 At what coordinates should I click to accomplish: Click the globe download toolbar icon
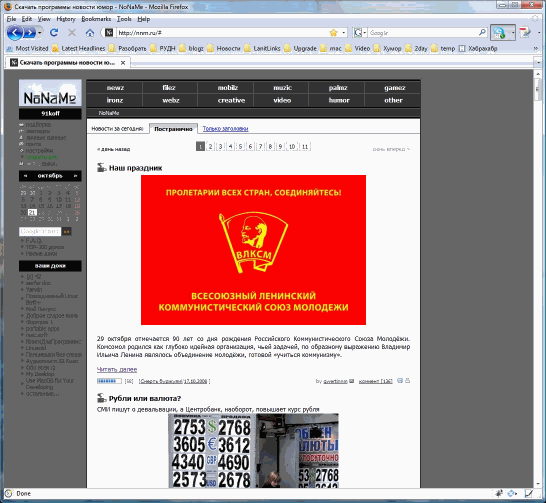[x=499, y=33]
